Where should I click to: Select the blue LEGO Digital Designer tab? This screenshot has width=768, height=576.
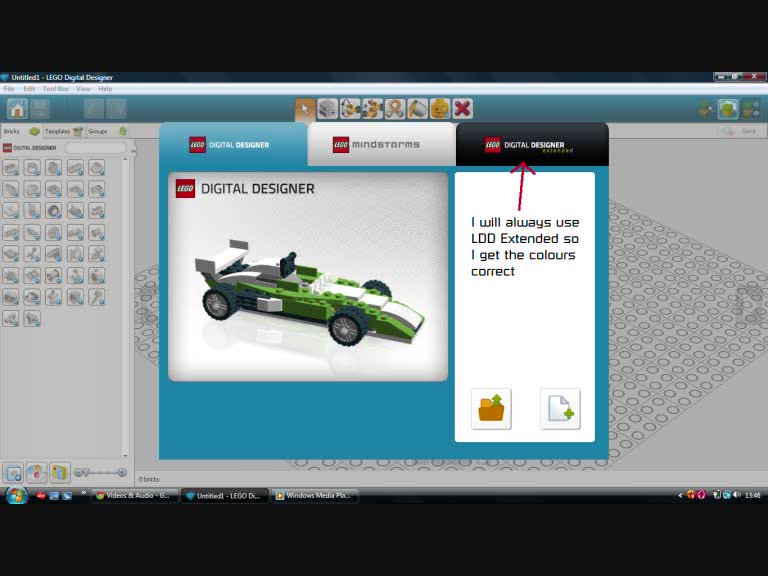(233, 145)
